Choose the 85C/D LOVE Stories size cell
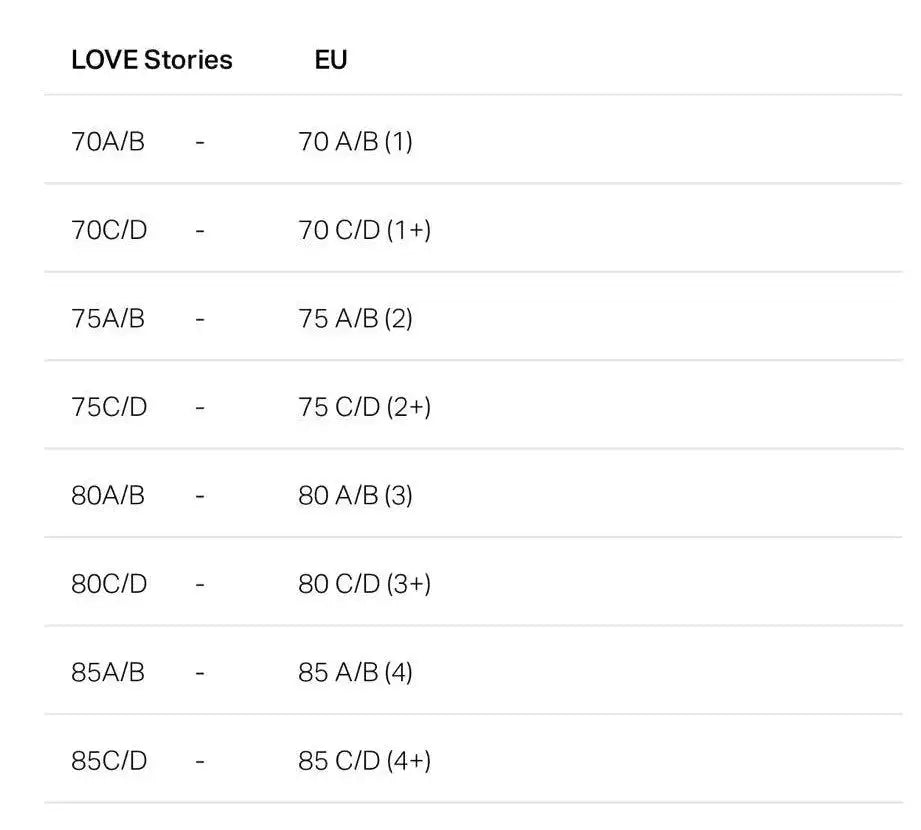Screen dimensions: 921x830 tap(109, 761)
